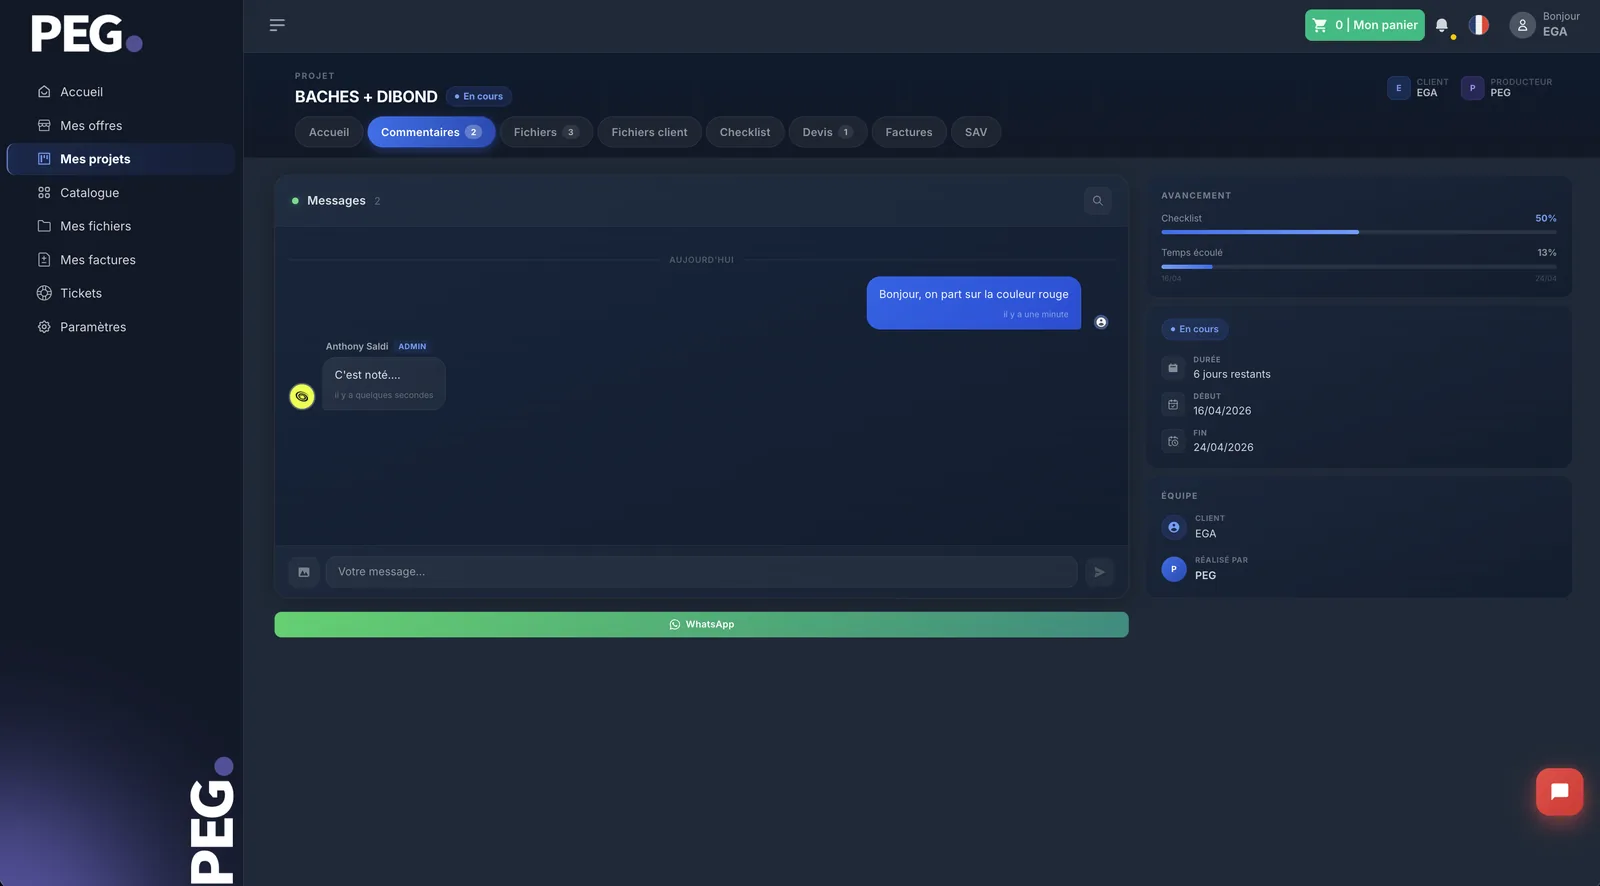Click the '6 jours restants' text
The height and width of the screenshot is (886, 1600).
pos(1232,375)
